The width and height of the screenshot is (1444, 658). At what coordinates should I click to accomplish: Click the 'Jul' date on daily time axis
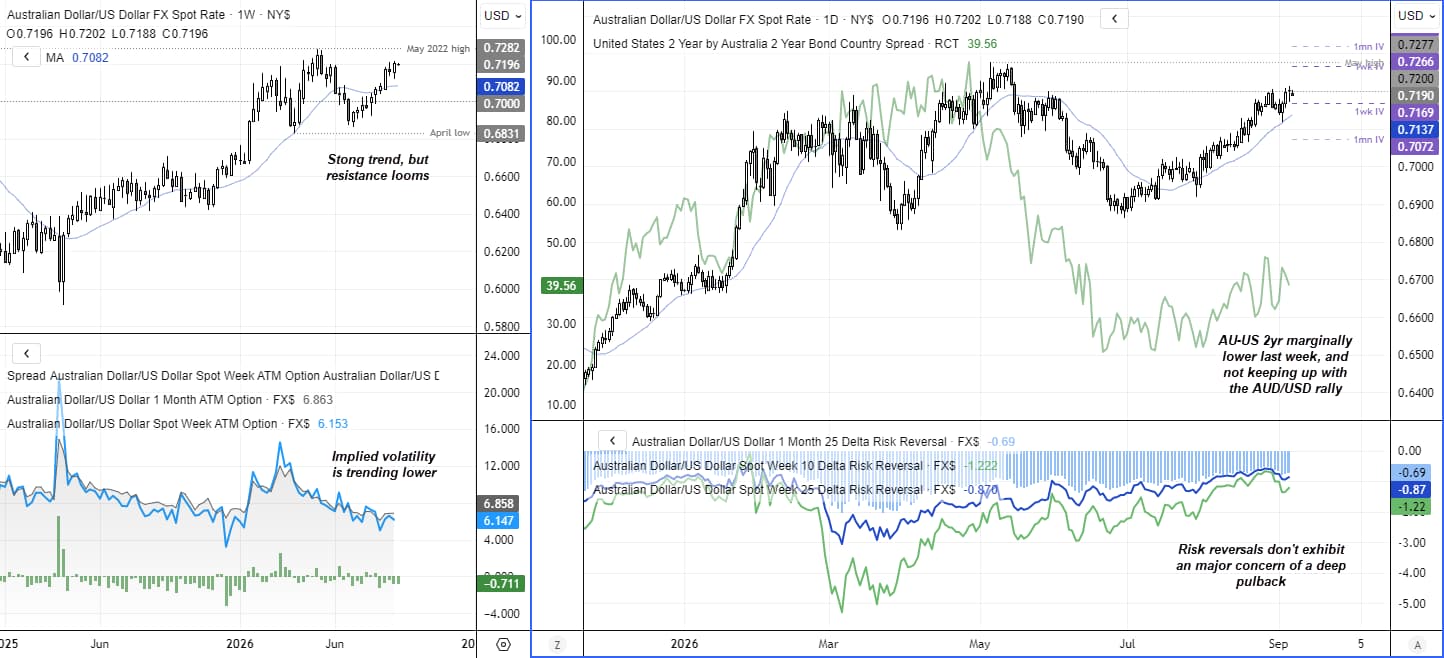[1127, 644]
